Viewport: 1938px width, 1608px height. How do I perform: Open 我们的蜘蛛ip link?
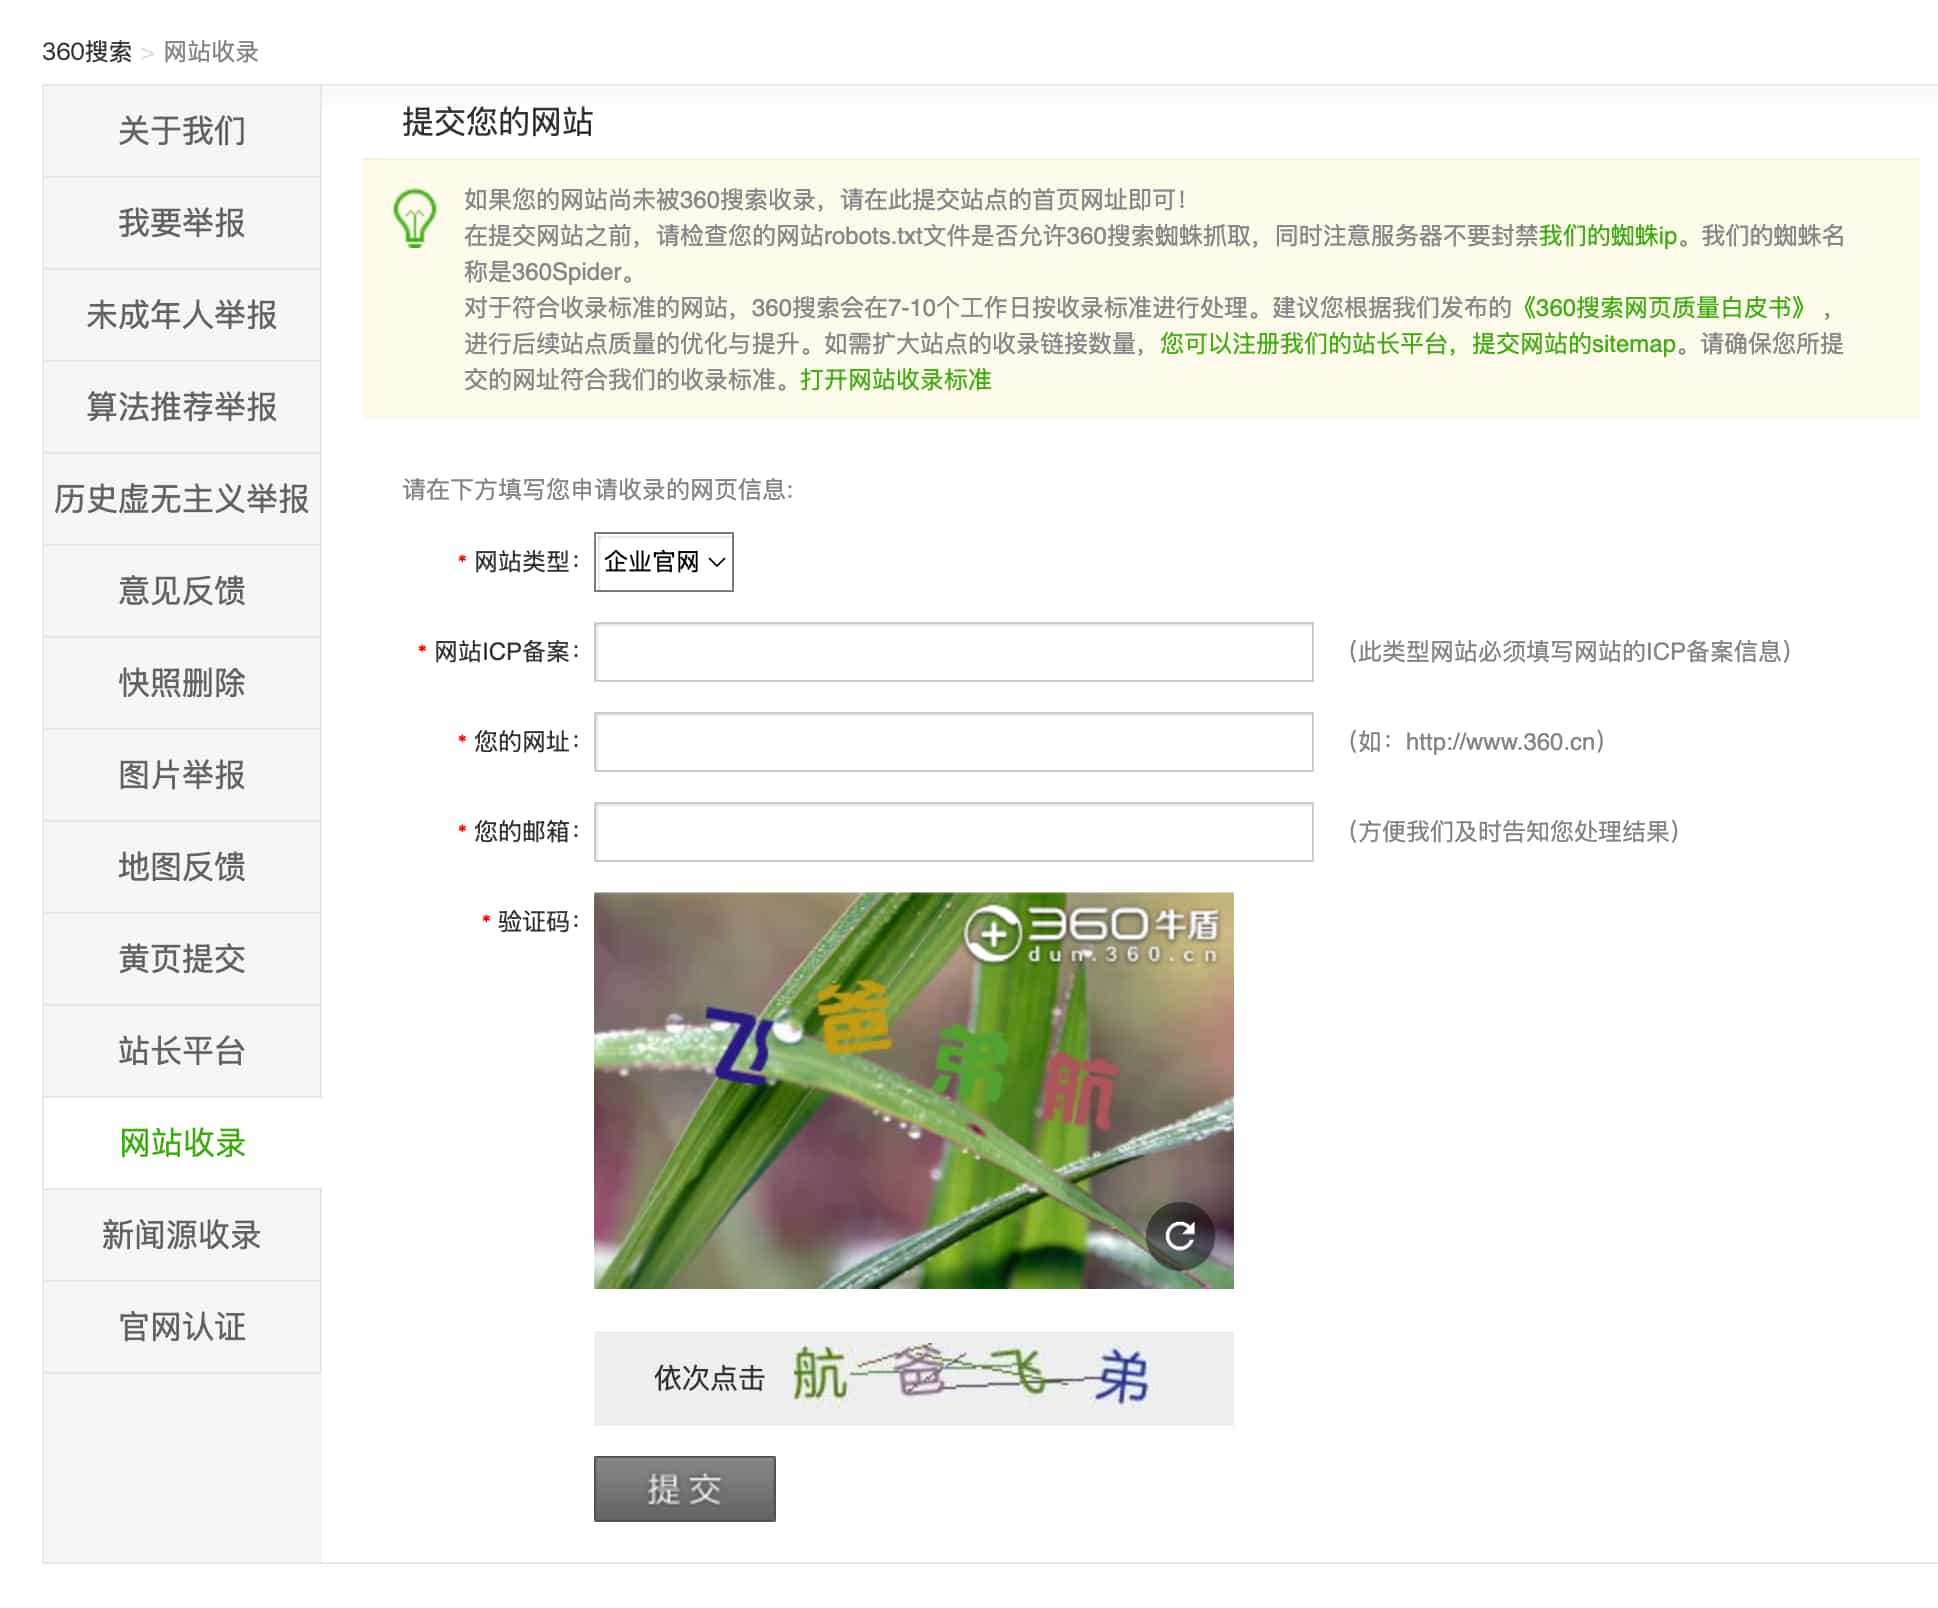tap(1608, 236)
